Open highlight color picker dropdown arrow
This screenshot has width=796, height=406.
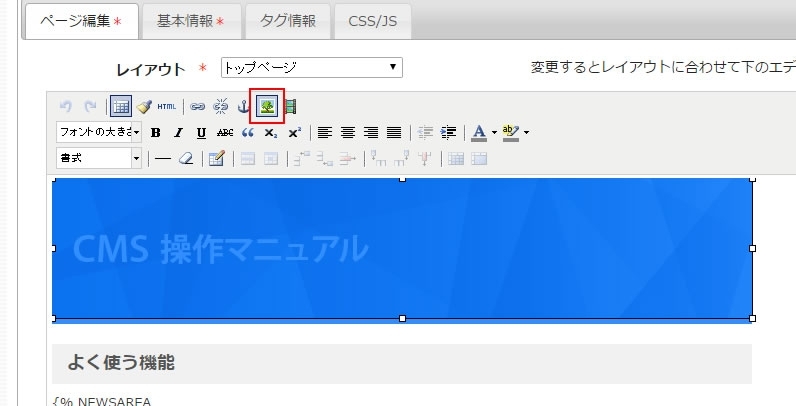(526, 133)
